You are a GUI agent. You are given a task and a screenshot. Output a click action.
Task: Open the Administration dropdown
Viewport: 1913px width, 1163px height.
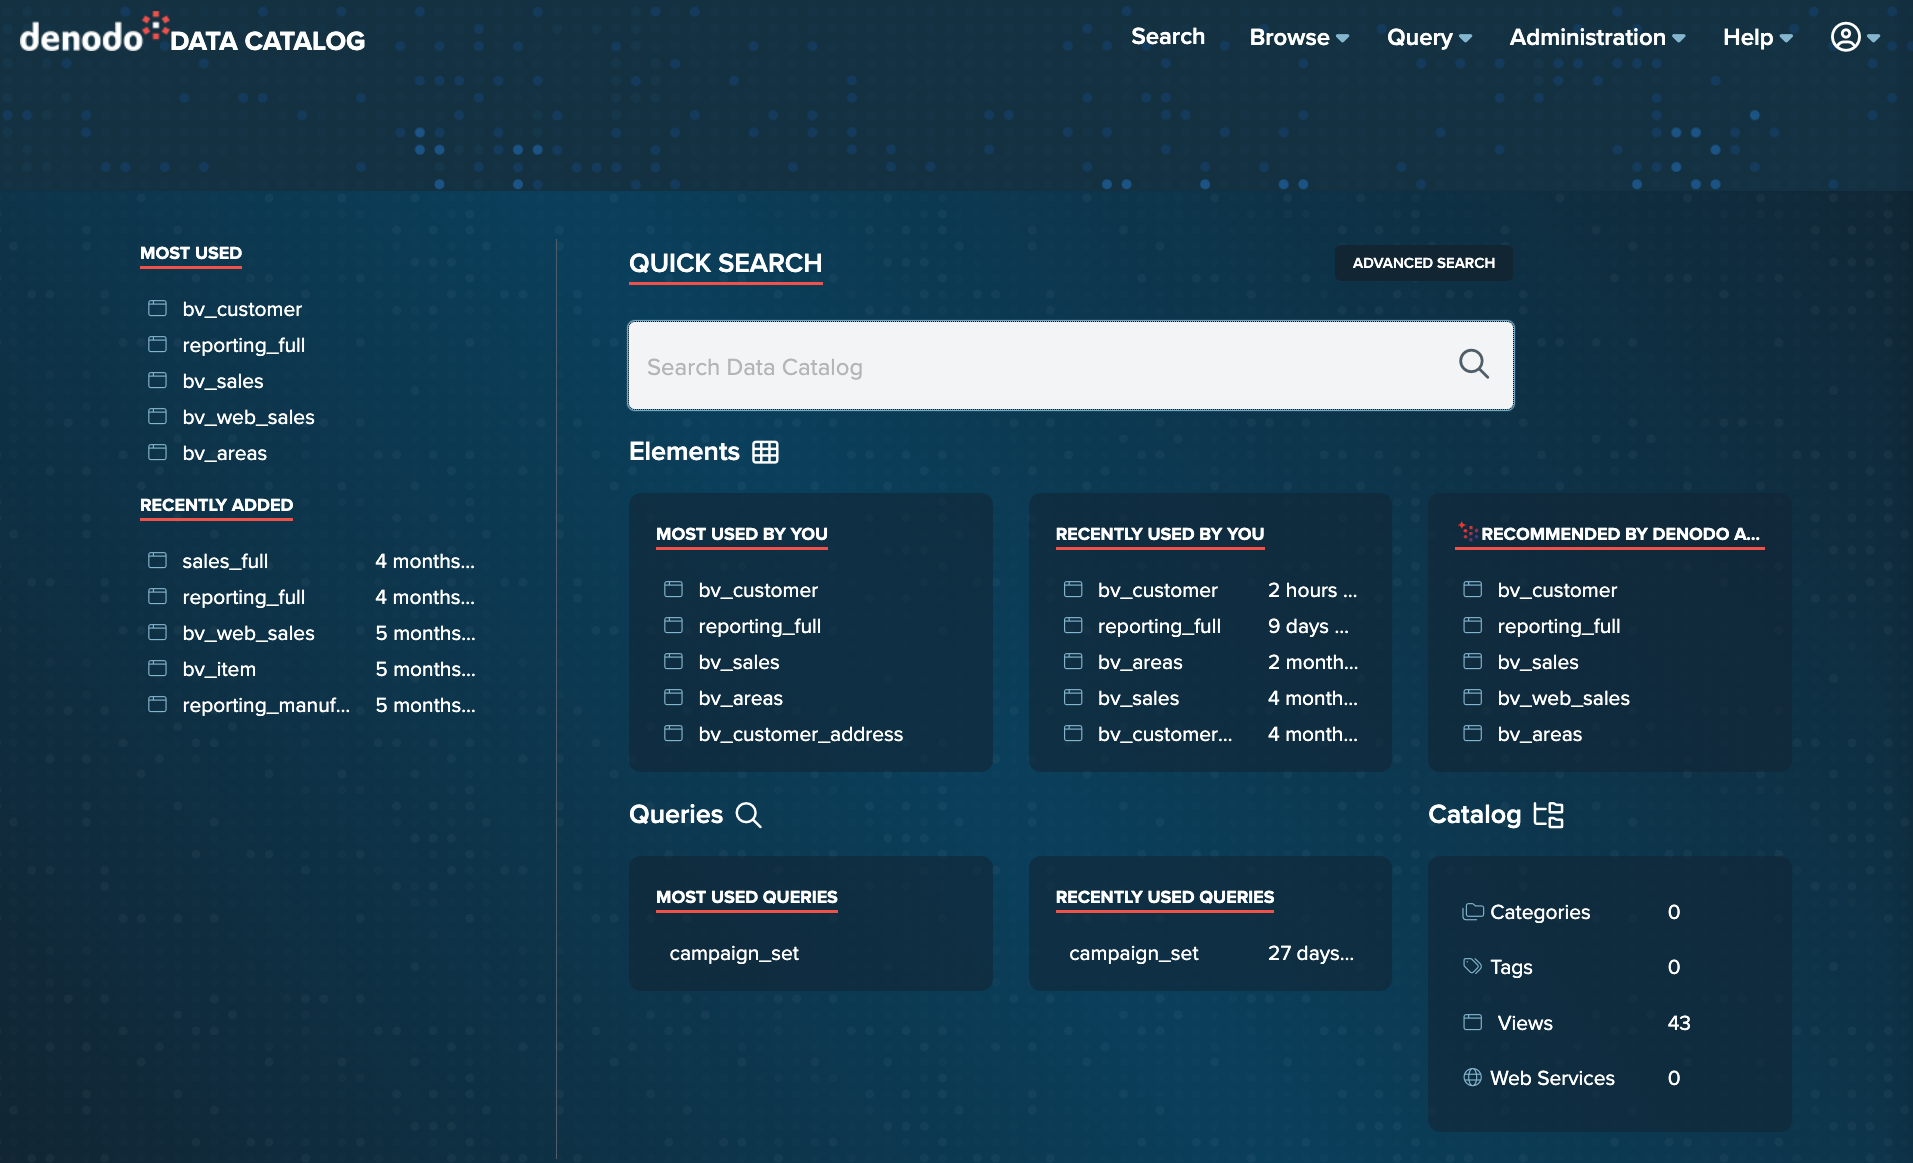(x=1596, y=37)
